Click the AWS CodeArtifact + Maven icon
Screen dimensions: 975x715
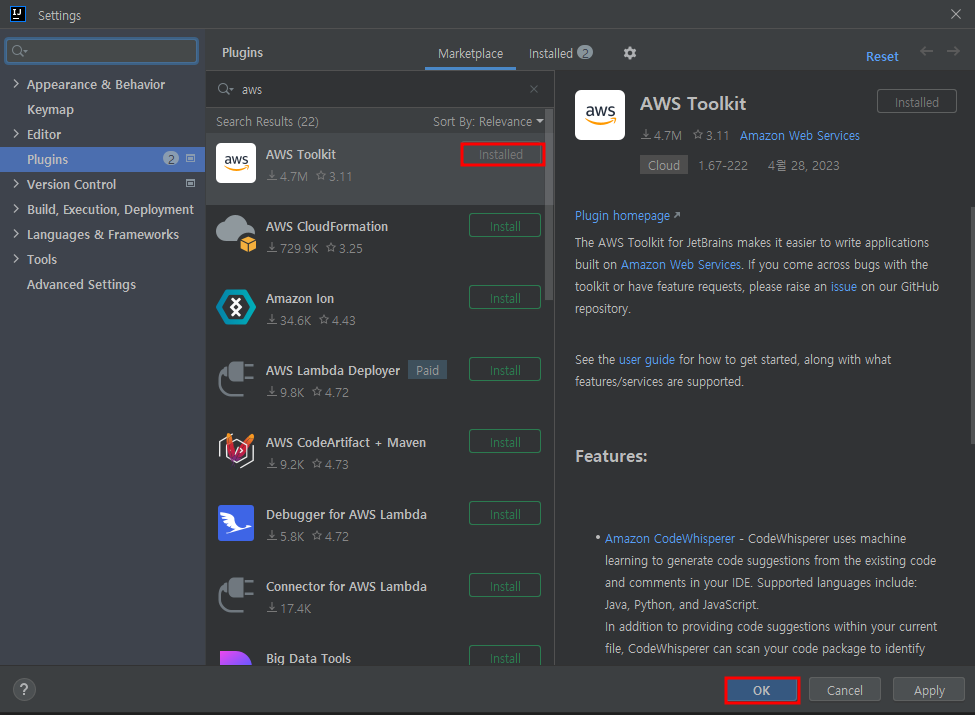(236, 451)
